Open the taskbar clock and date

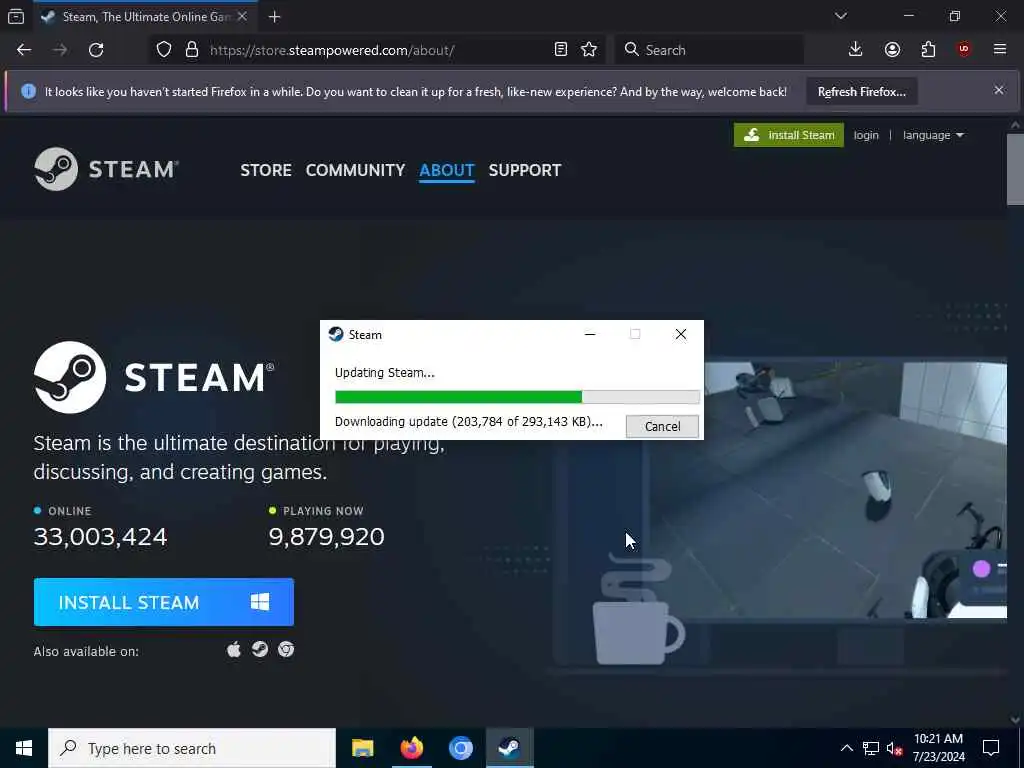coord(938,748)
